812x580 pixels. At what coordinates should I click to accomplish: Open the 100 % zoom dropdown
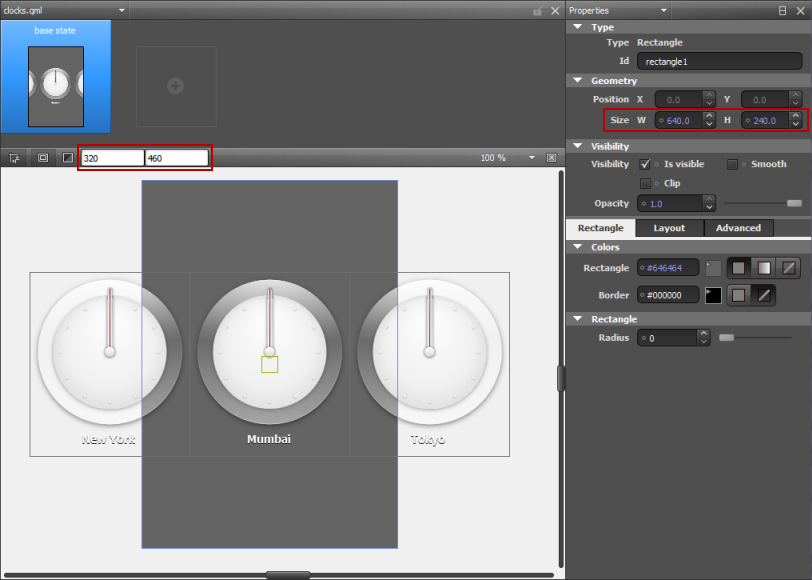[532, 157]
